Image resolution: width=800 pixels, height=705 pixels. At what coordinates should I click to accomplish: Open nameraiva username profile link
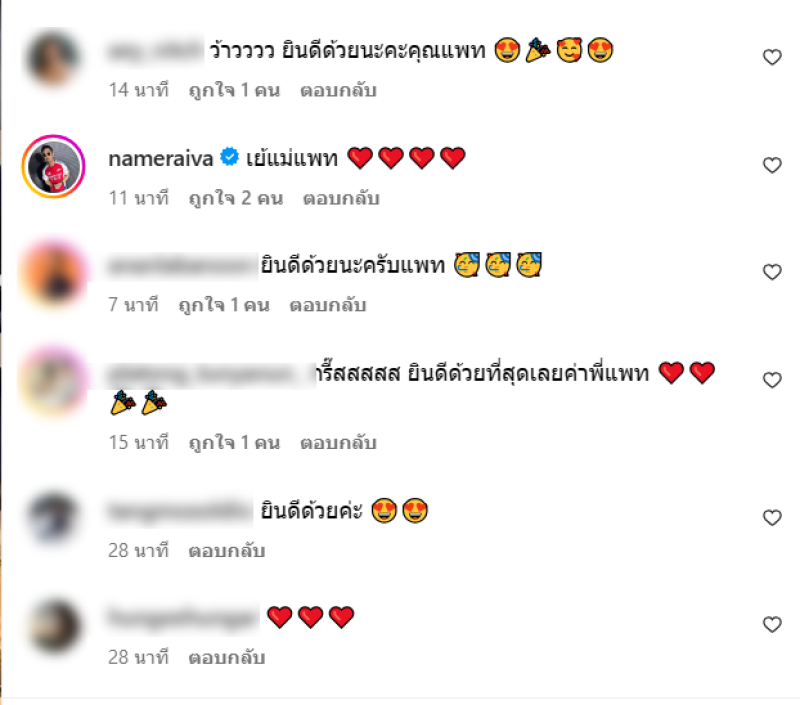click(x=161, y=159)
